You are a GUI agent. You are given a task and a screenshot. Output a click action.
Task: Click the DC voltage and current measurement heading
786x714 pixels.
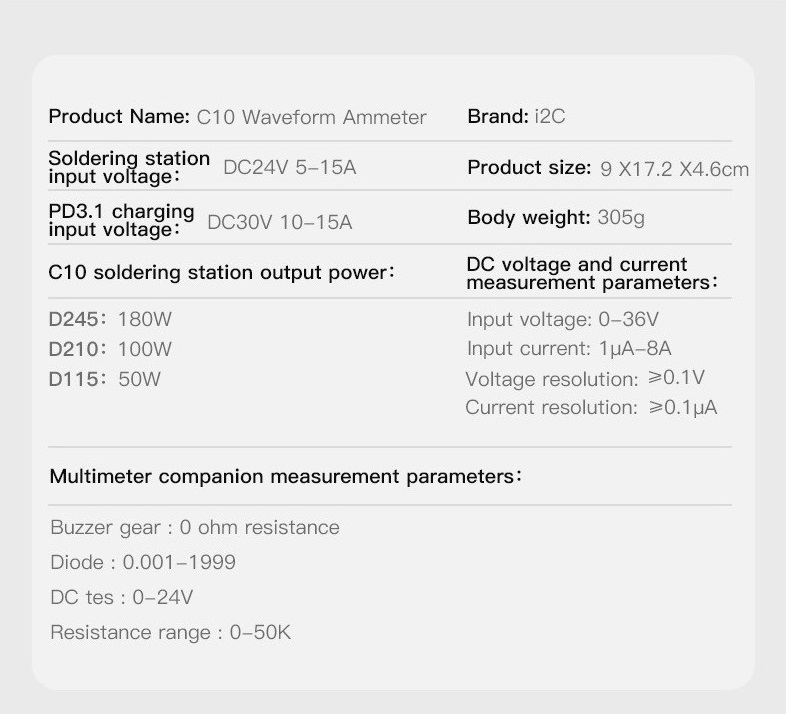(592, 274)
